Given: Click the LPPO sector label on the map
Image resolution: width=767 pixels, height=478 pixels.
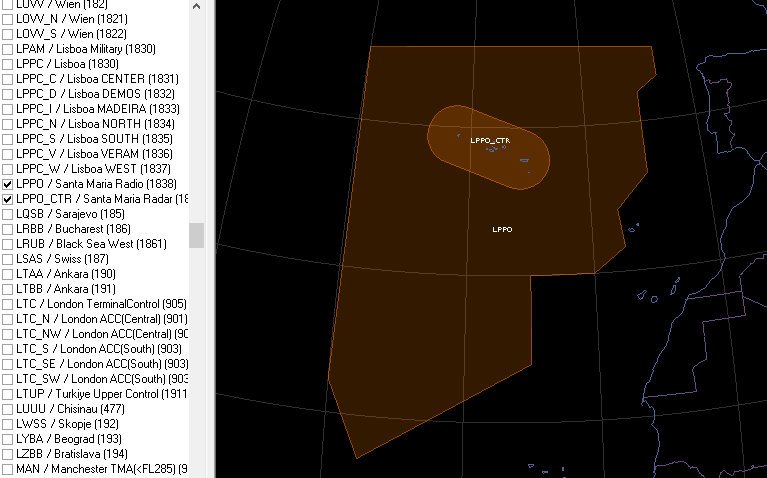Looking at the screenshot, I should [502, 230].
